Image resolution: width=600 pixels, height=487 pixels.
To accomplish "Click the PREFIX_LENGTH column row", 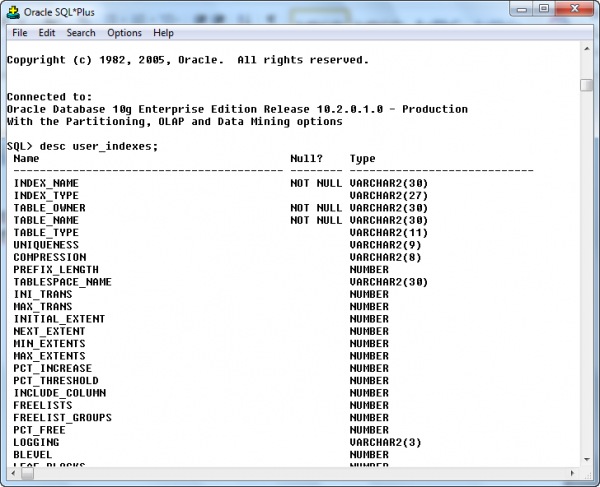I will tap(201, 270).
